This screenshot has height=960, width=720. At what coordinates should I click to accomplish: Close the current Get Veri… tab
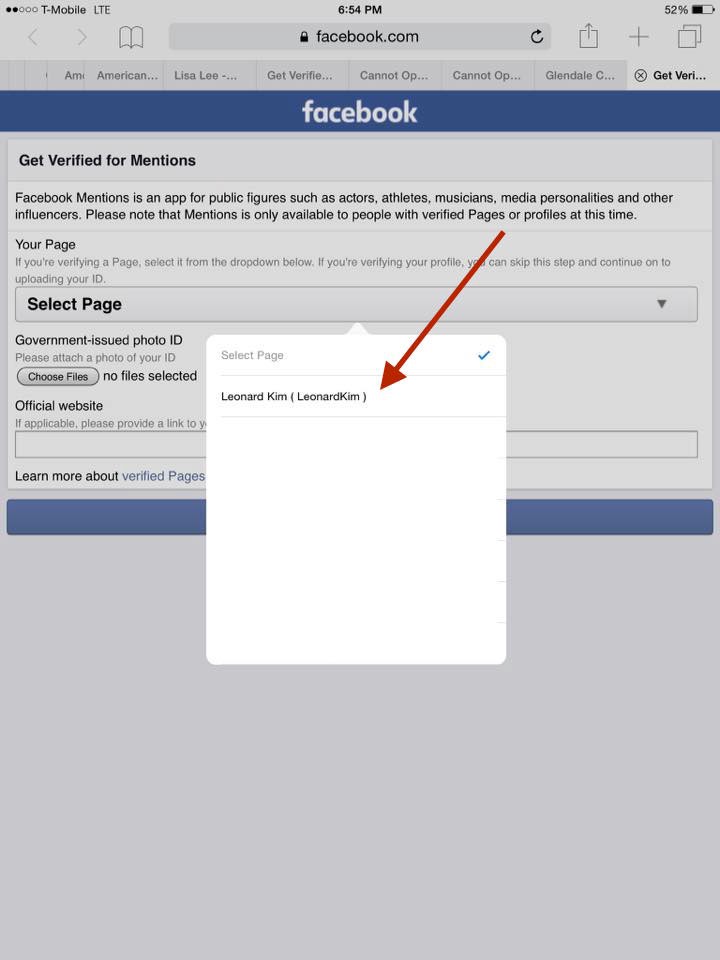click(640, 75)
